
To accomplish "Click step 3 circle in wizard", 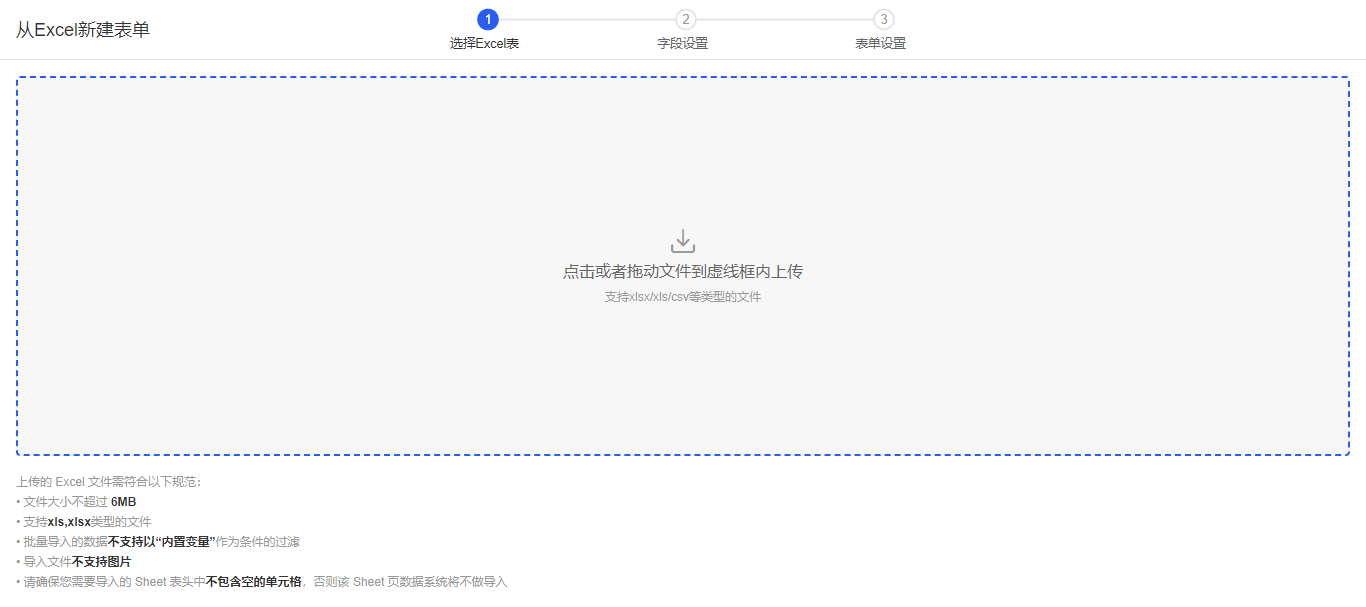I will (883, 19).
